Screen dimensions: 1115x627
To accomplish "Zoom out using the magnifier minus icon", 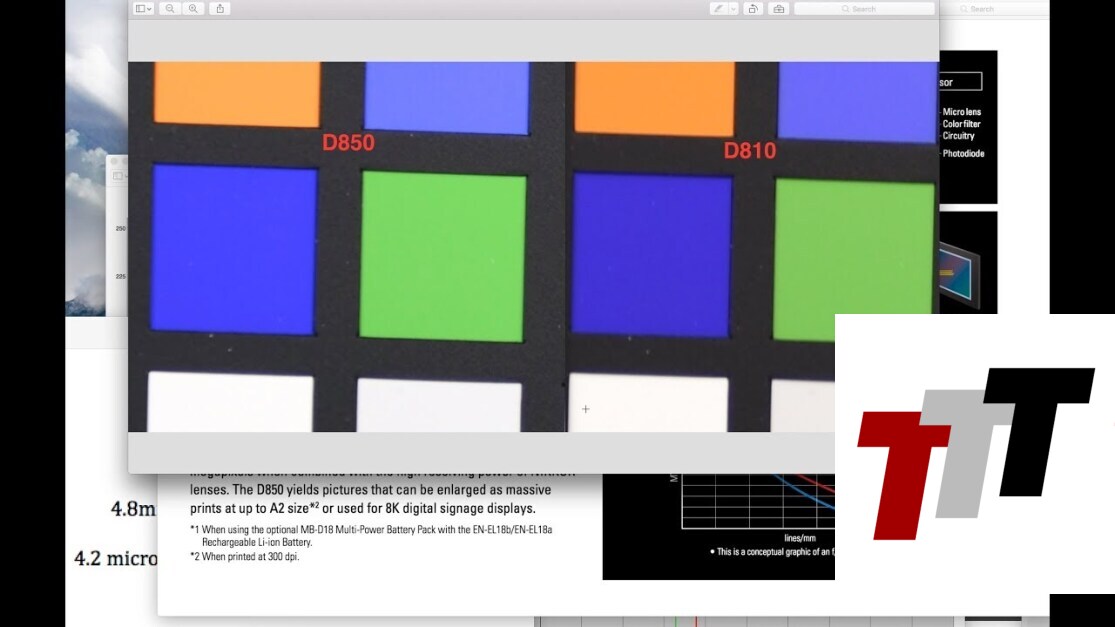I will pyautogui.click(x=170, y=9).
